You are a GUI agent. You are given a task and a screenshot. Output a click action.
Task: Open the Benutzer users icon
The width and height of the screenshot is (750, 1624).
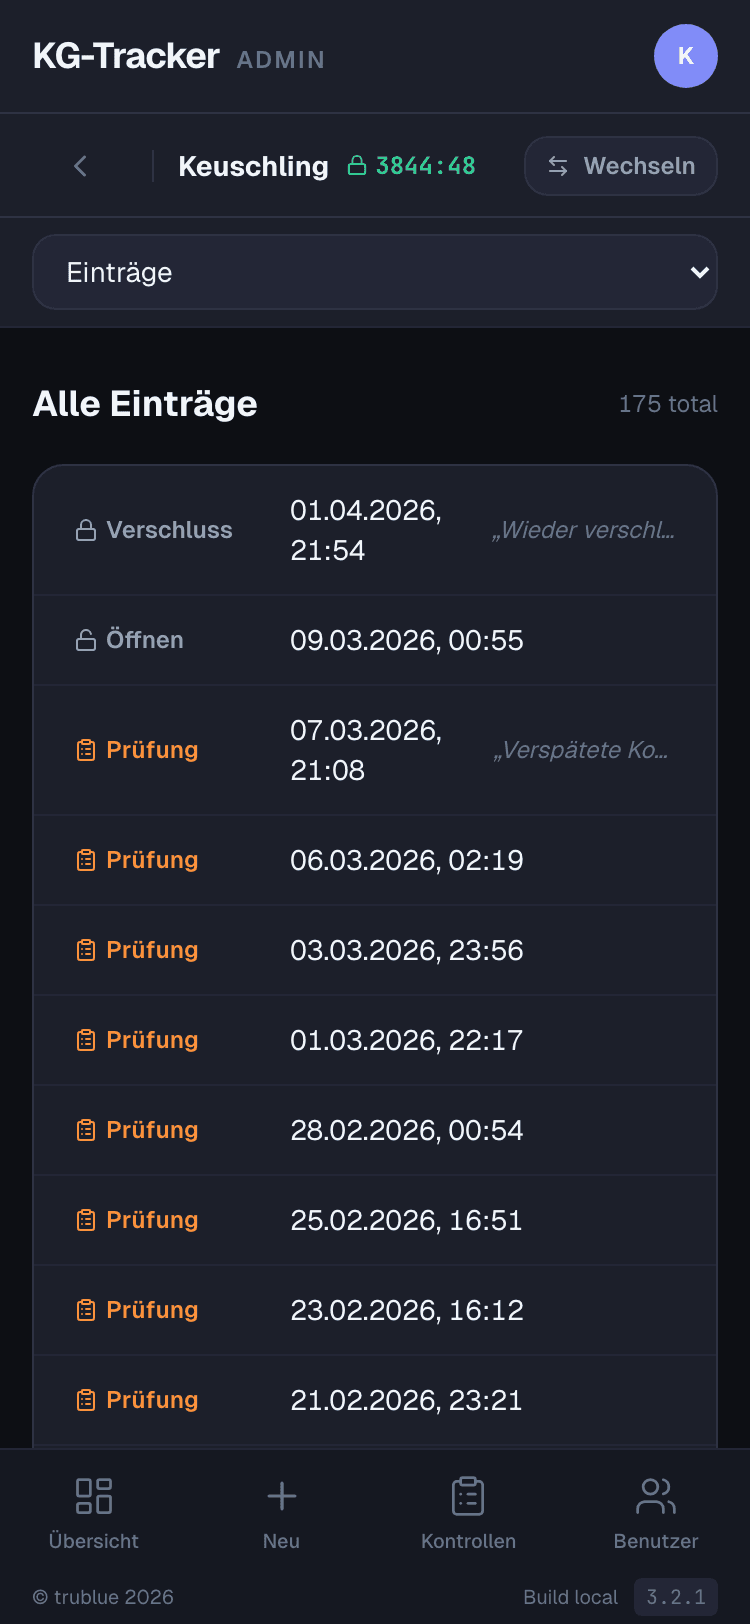656,1496
